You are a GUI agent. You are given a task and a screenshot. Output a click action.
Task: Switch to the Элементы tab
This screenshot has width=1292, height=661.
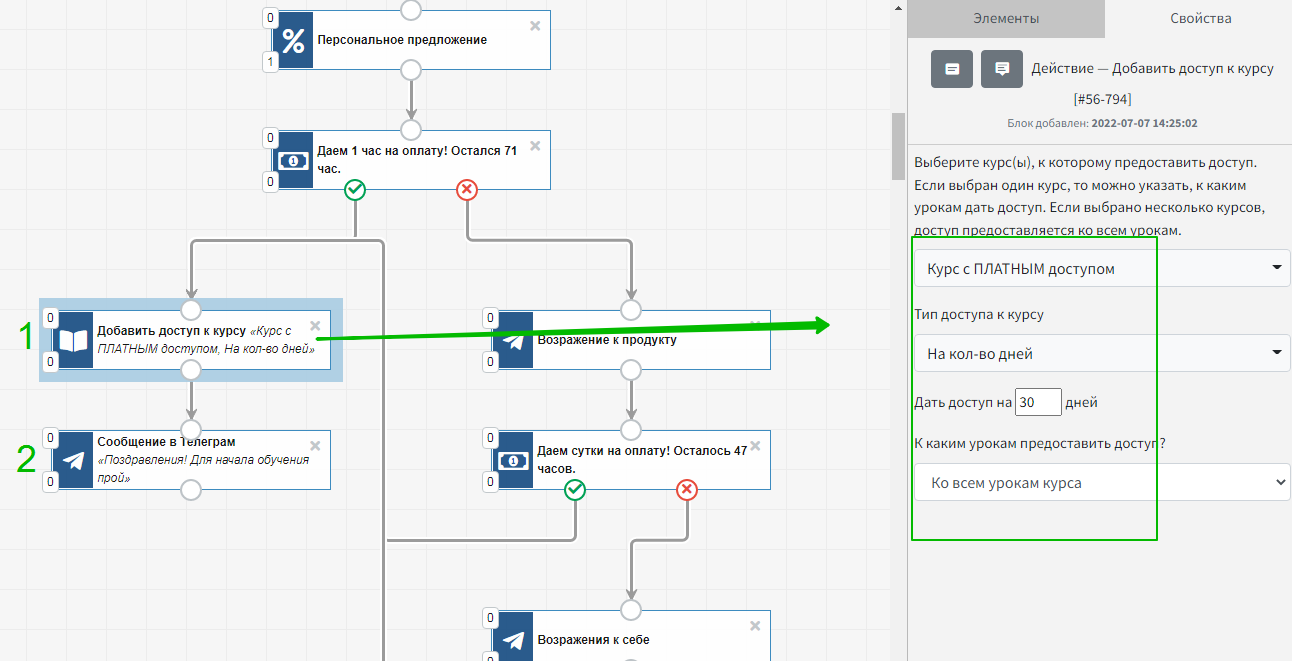(1006, 18)
